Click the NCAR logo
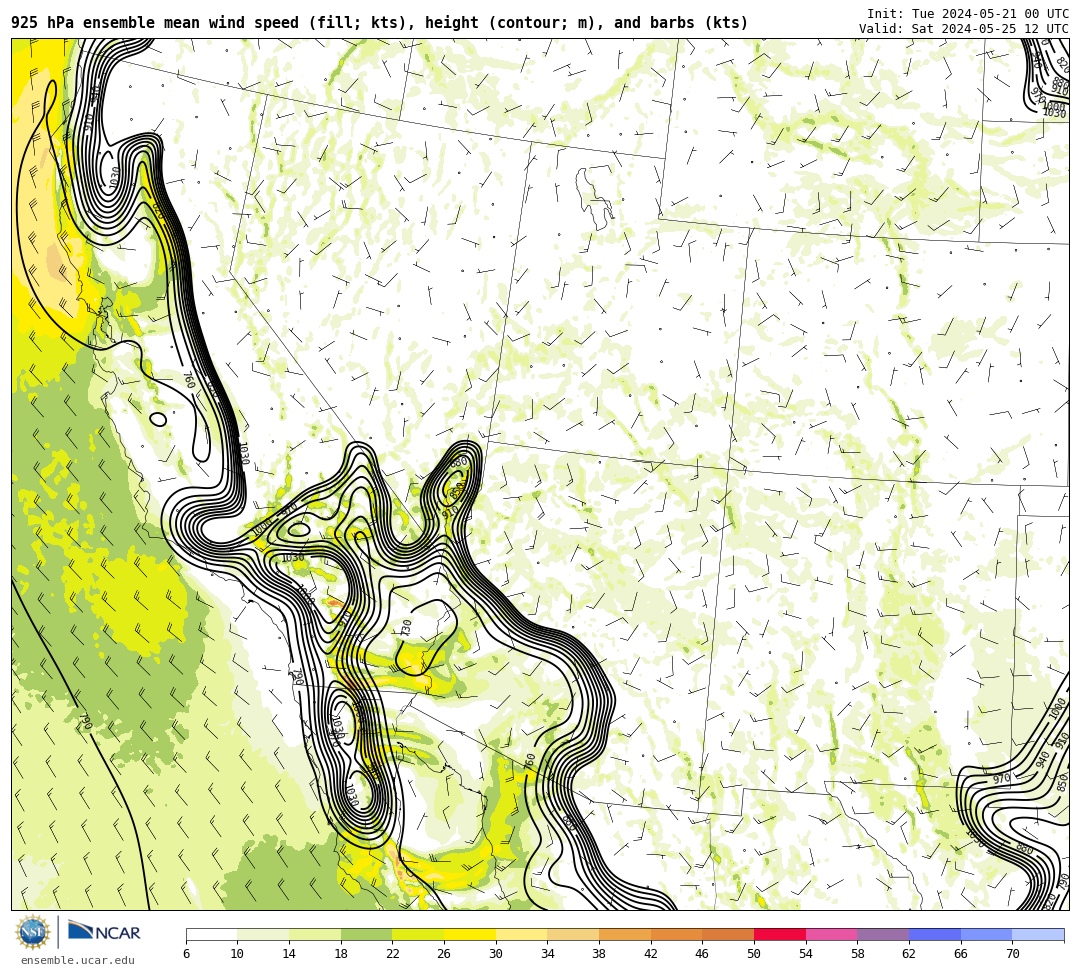The height and width of the screenshot is (973, 1080). click(104, 932)
